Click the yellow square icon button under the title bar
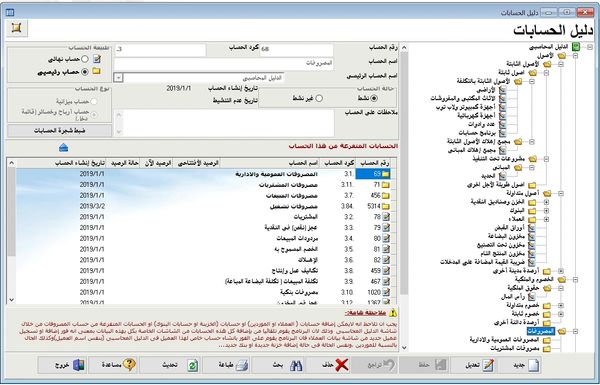600x385 pixels. point(16,28)
